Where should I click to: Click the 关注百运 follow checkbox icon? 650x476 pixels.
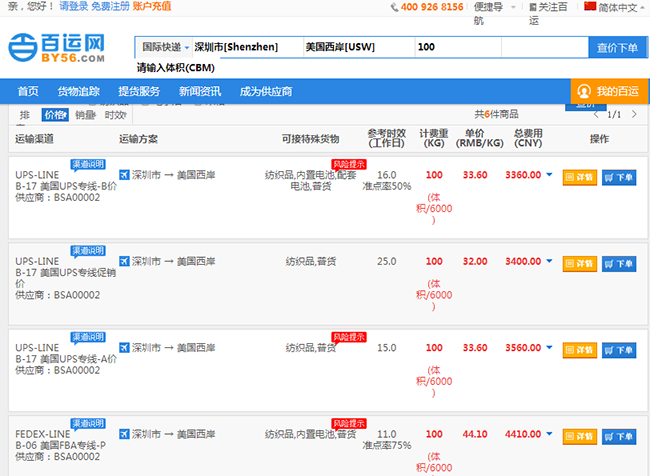pos(531,7)
